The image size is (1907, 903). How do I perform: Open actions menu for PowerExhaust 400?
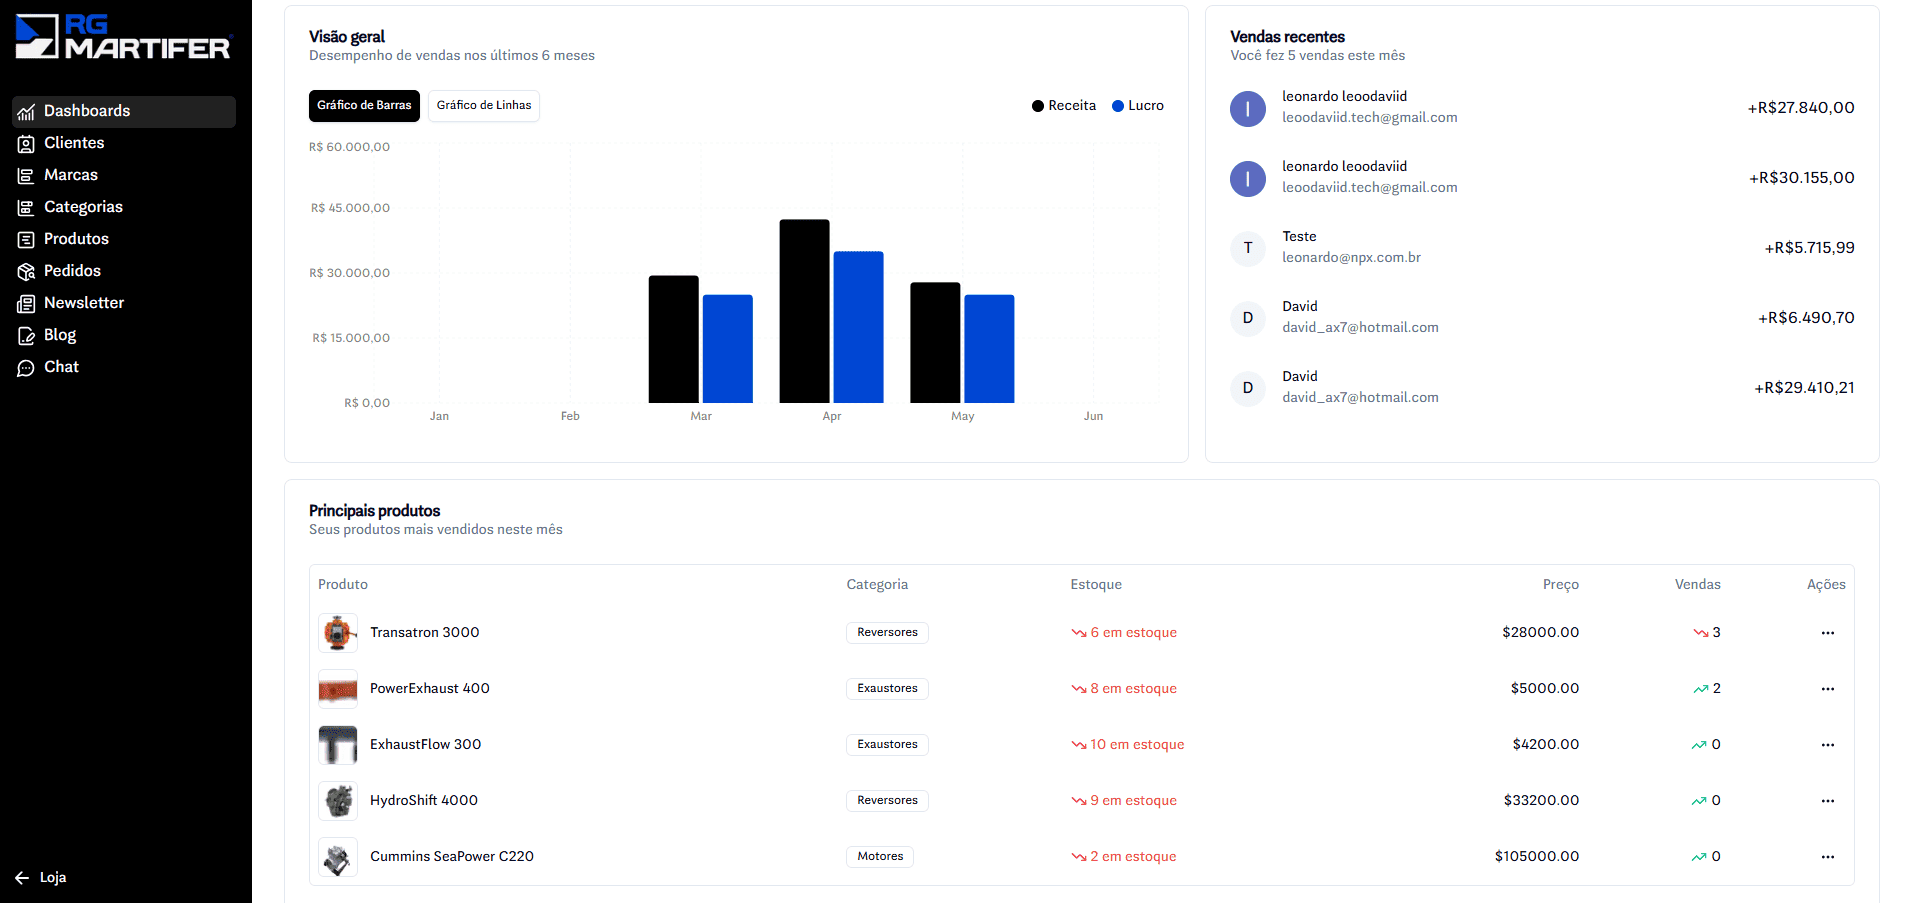pos(1827,689)
